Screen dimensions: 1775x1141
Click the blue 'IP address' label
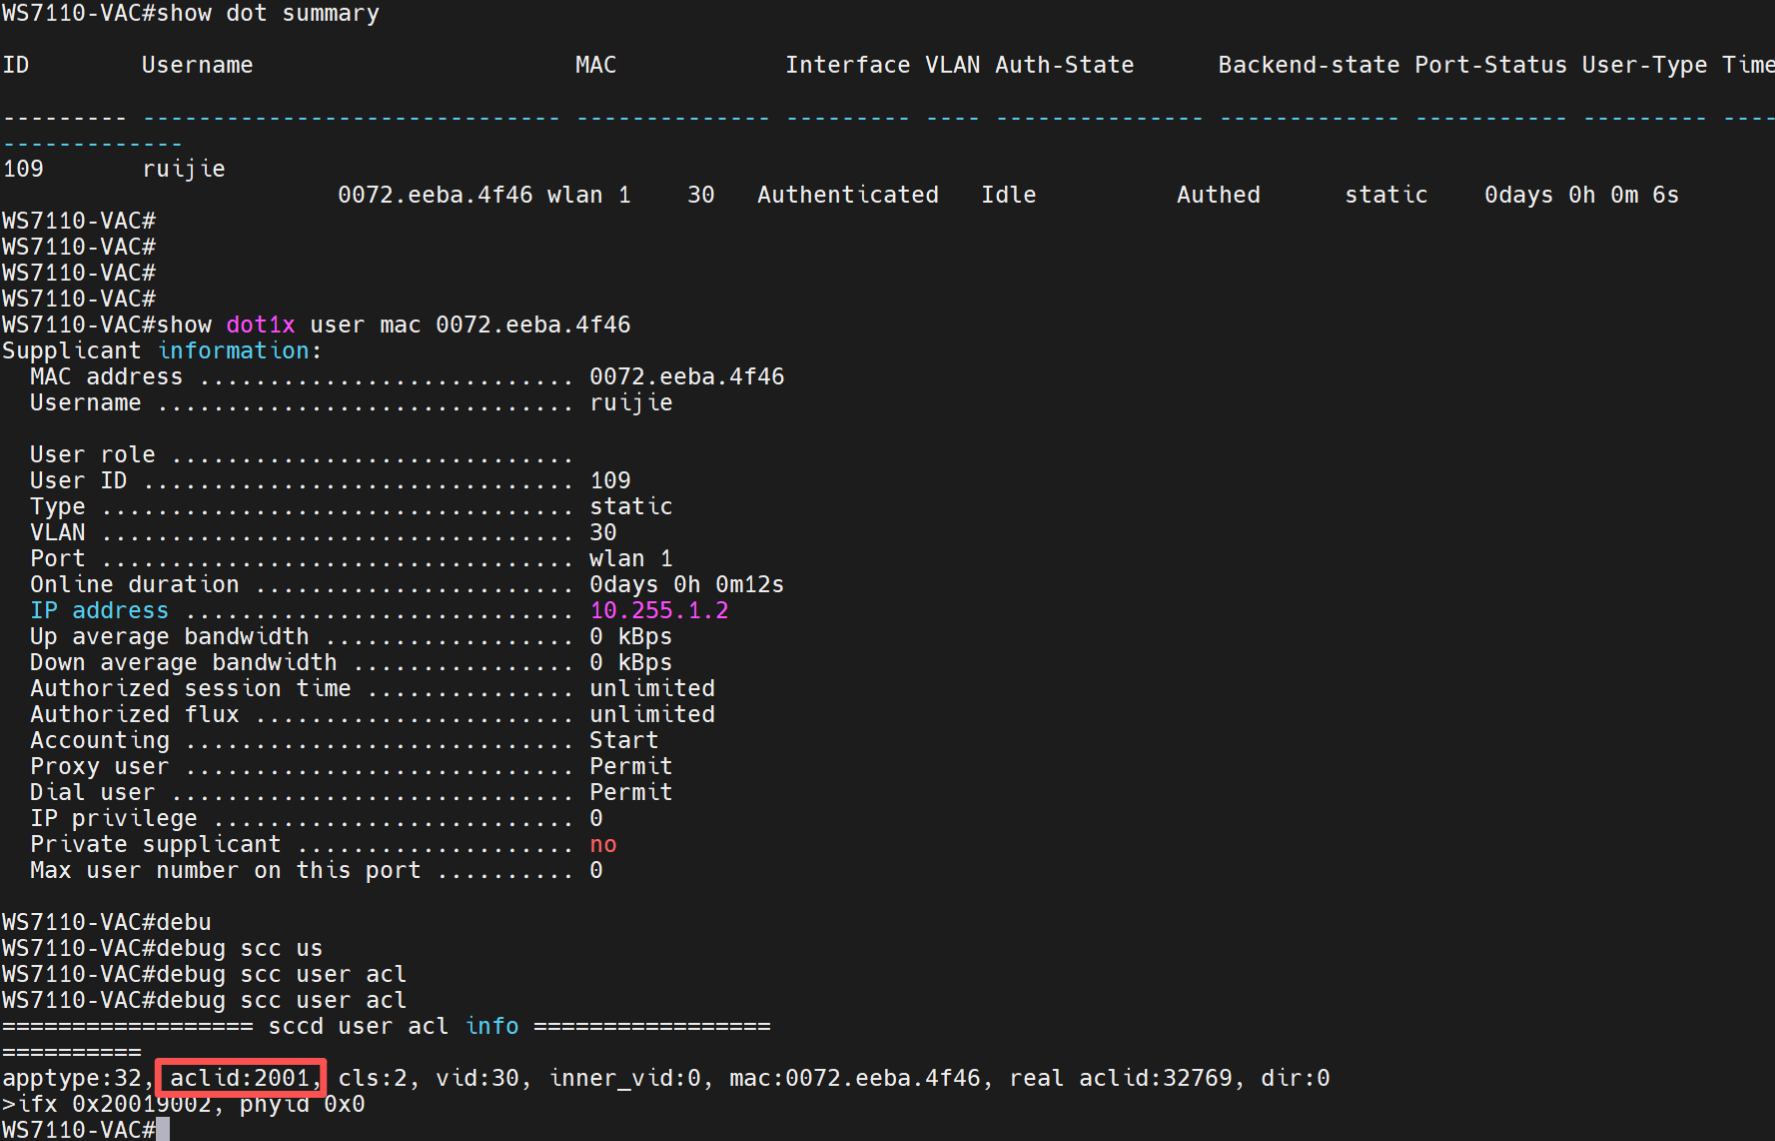tap(99, 610)
